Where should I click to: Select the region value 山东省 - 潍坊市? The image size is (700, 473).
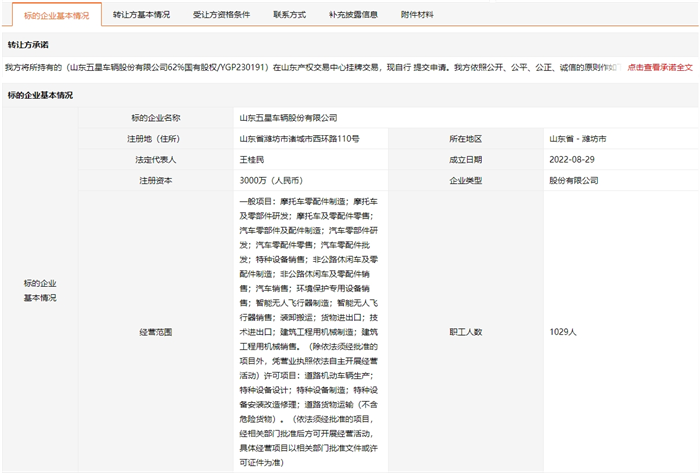[x=578, y=139]
